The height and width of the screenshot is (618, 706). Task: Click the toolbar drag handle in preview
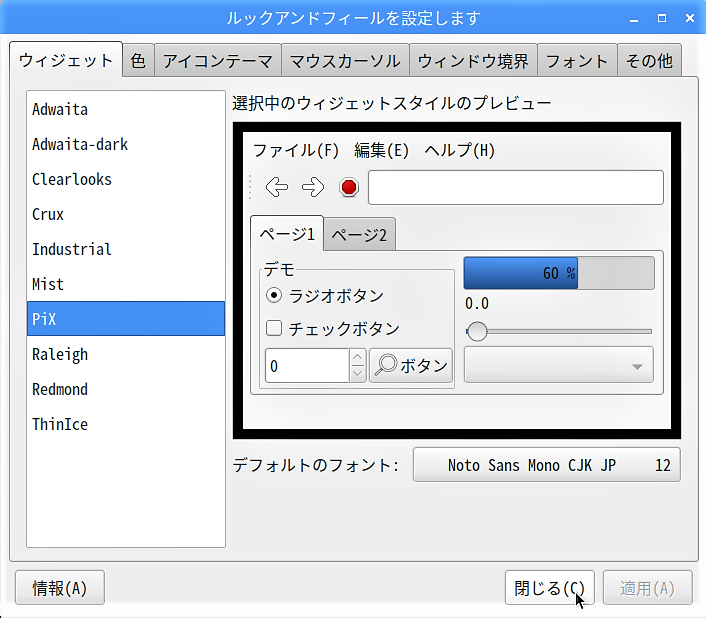250,187
